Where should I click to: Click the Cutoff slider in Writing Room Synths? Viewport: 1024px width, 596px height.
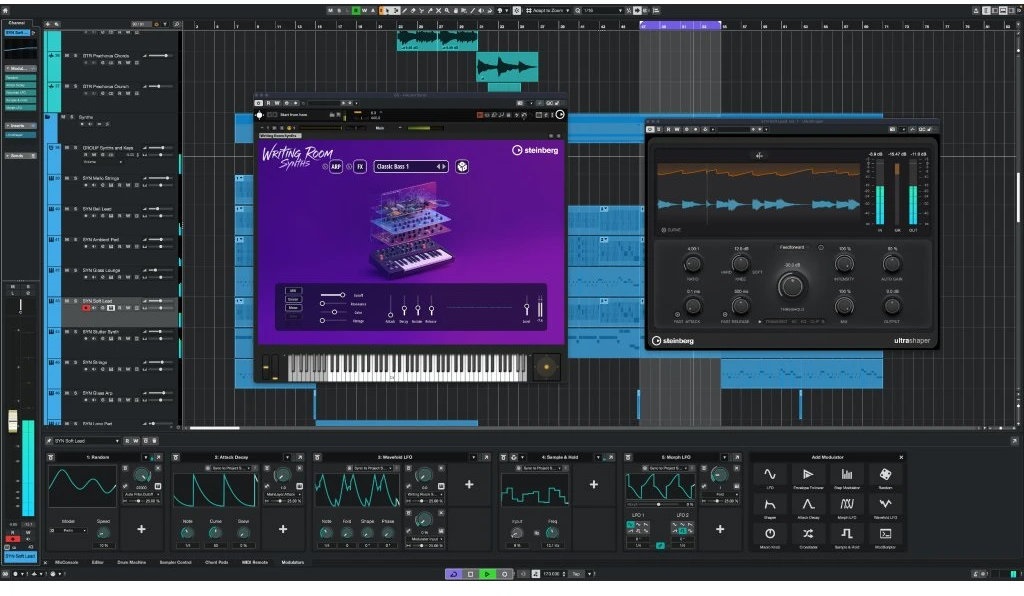[x=333, y=295]
